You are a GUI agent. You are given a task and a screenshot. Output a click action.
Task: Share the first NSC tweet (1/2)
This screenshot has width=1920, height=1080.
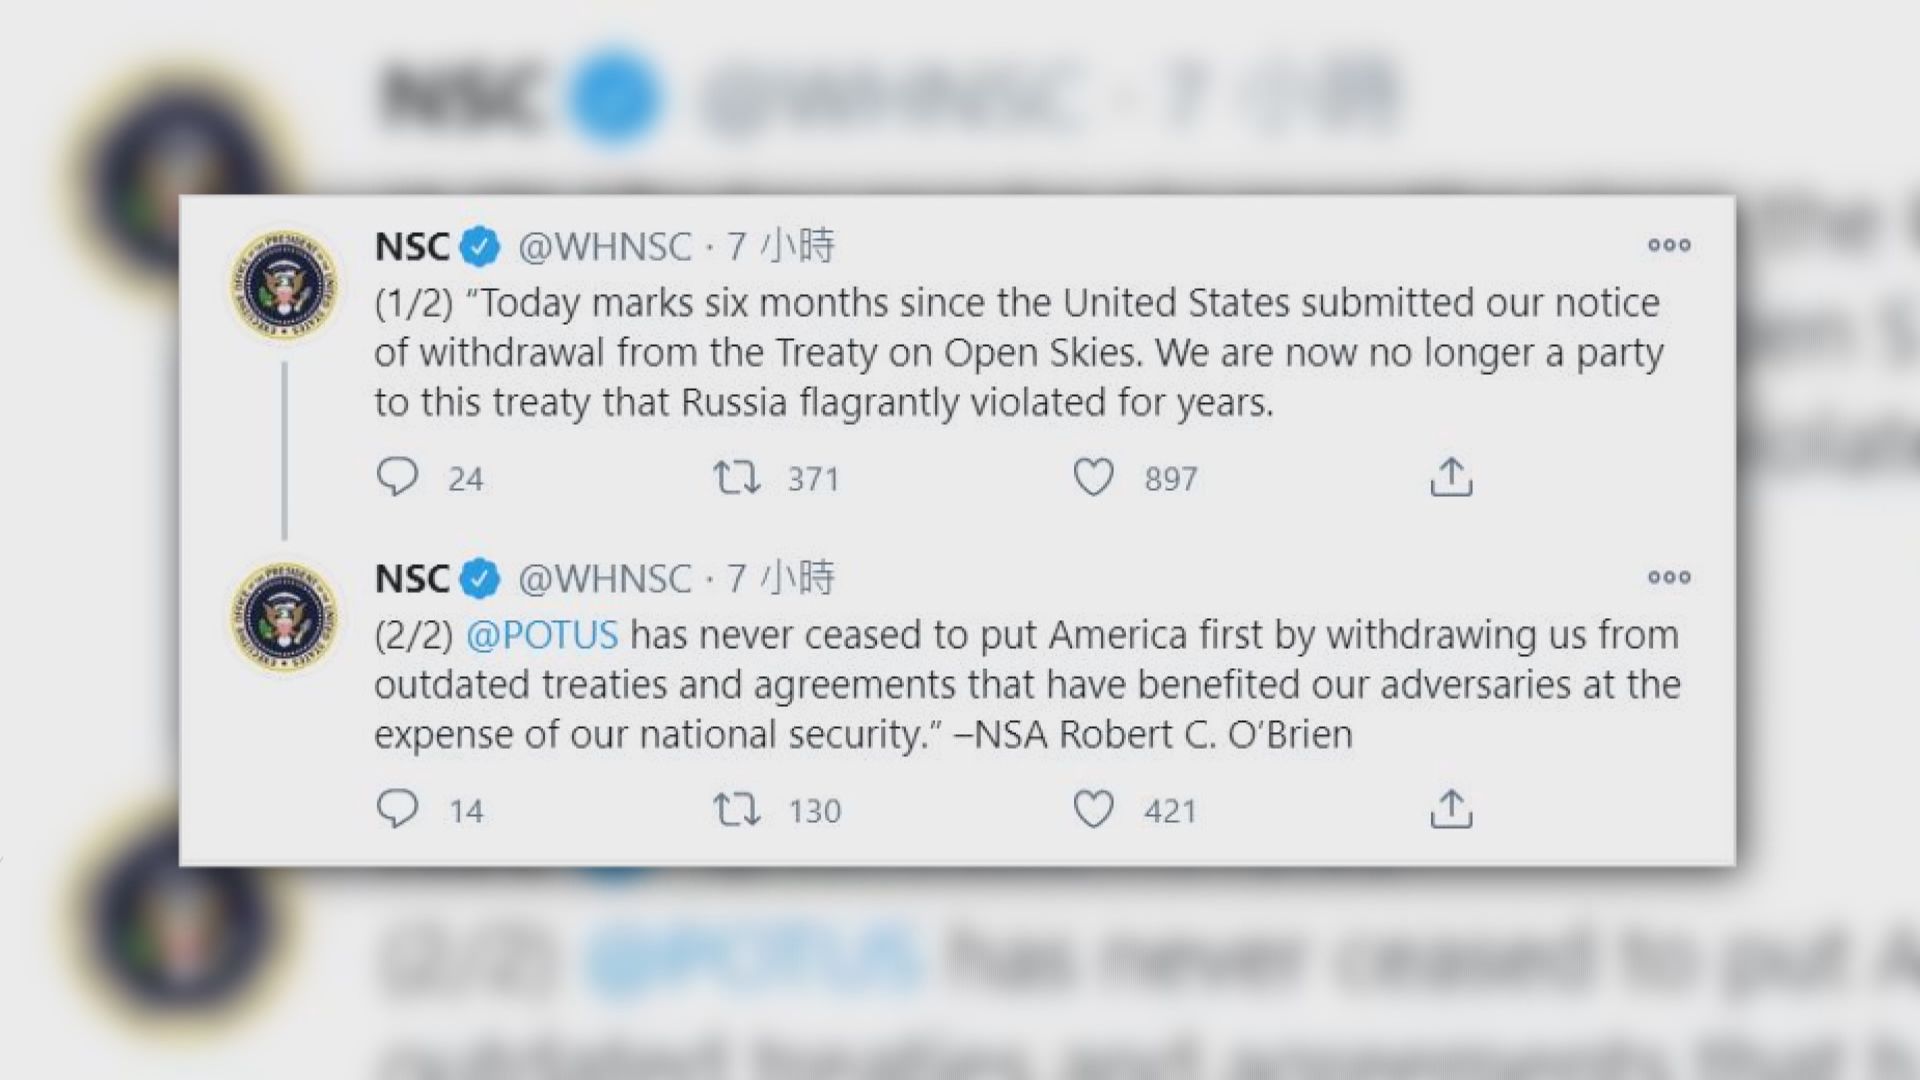point(1451,477)
